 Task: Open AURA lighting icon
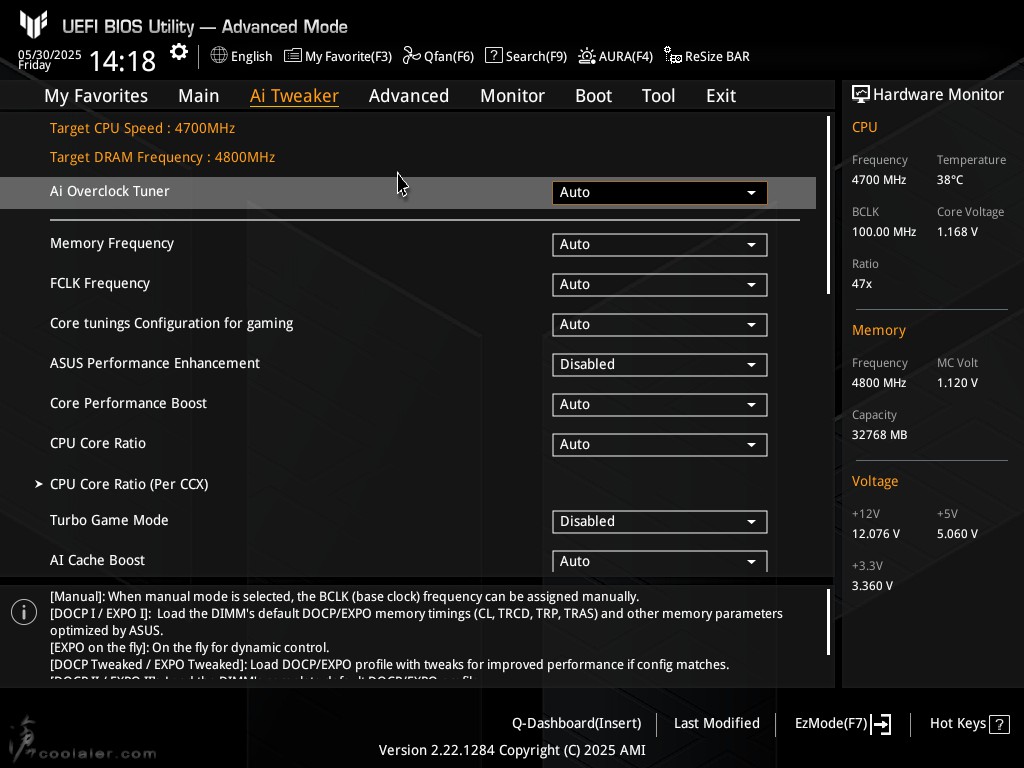pos(586,56)
